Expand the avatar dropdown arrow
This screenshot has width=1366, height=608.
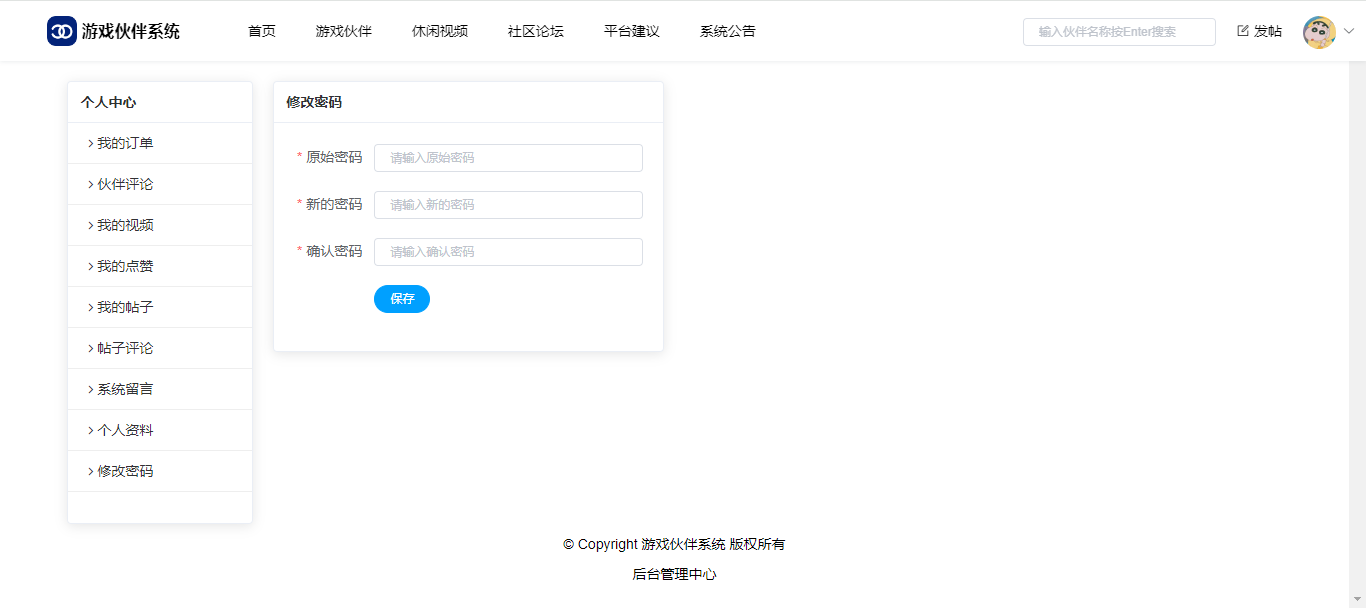(x=1348, y=31)
